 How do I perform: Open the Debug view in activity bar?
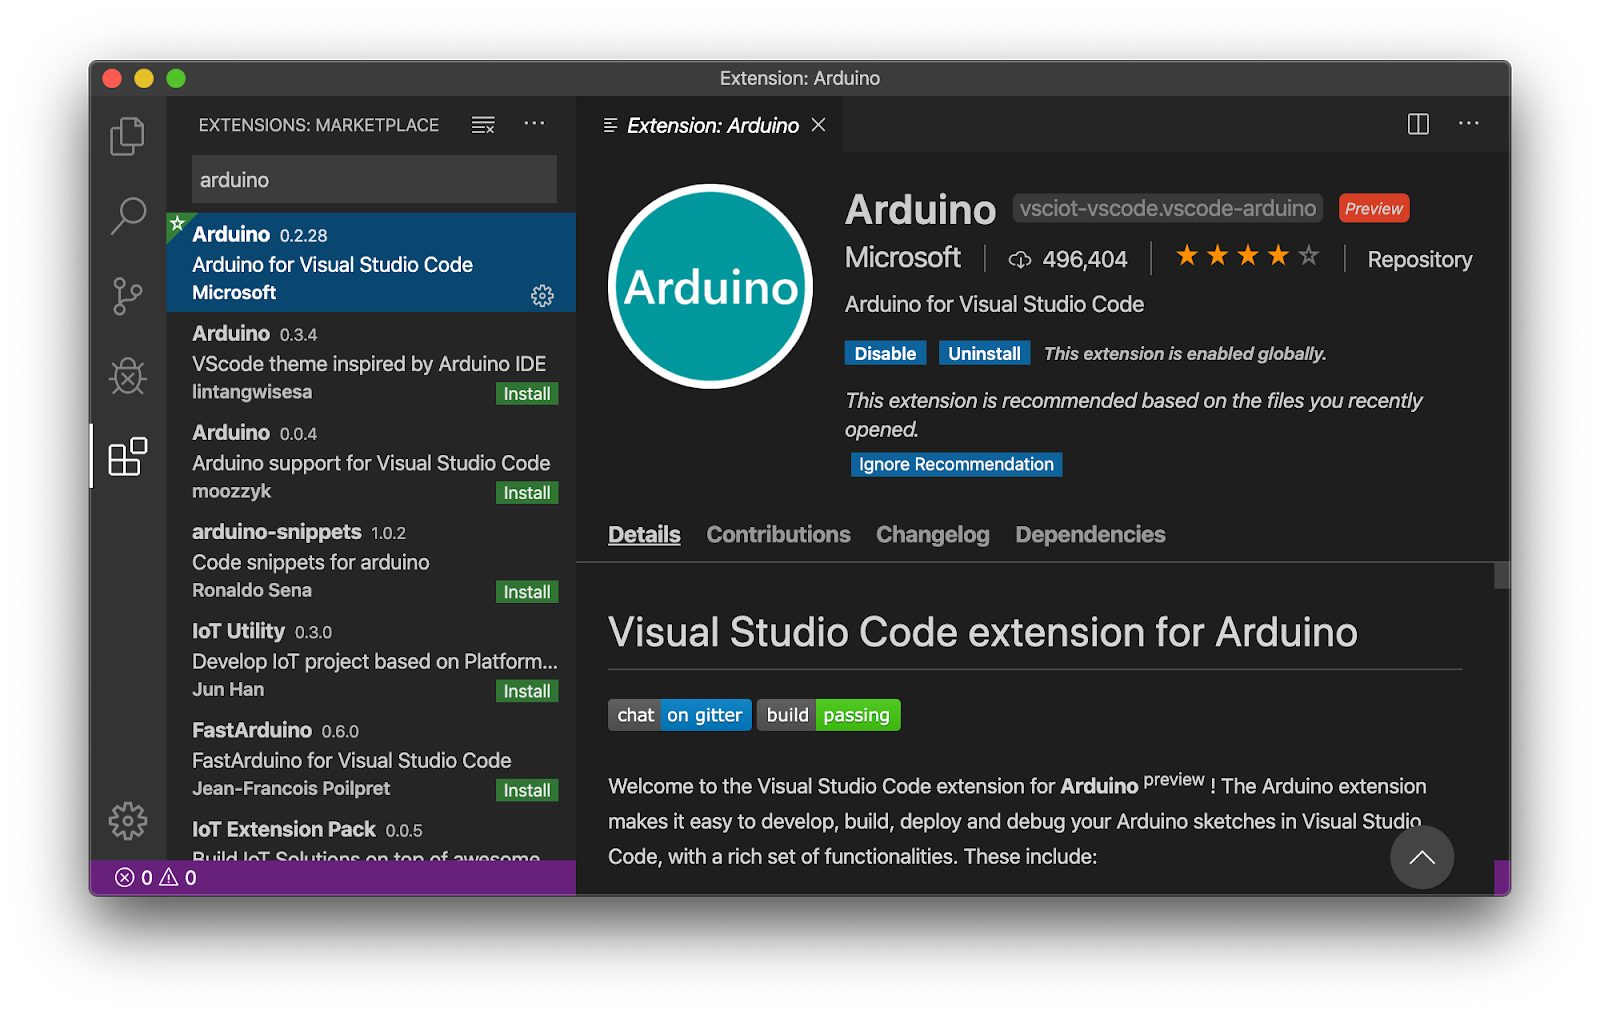(x=127, y=376)
